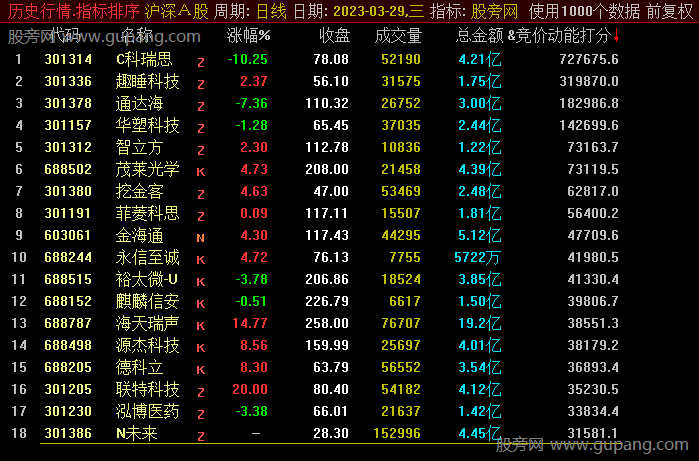Viewport: 699px width, 461px height.
Task: Click period value 日线 in header
Action: 272,11
